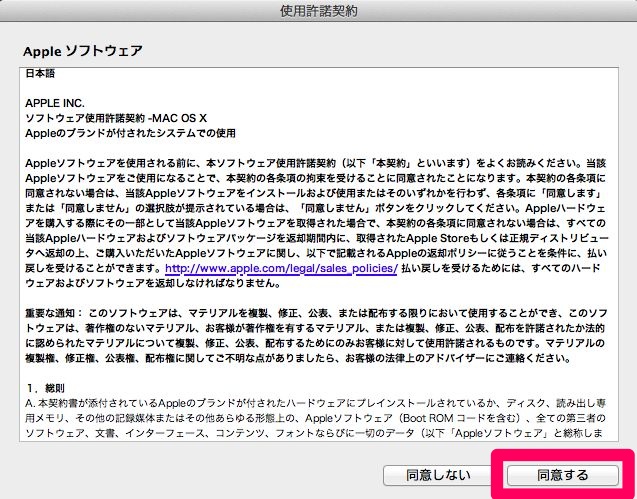The height and width of the screenshot is (499, 637).
Task: Open the apple.com/legal/sales_policies link
Action: point(281,268)
